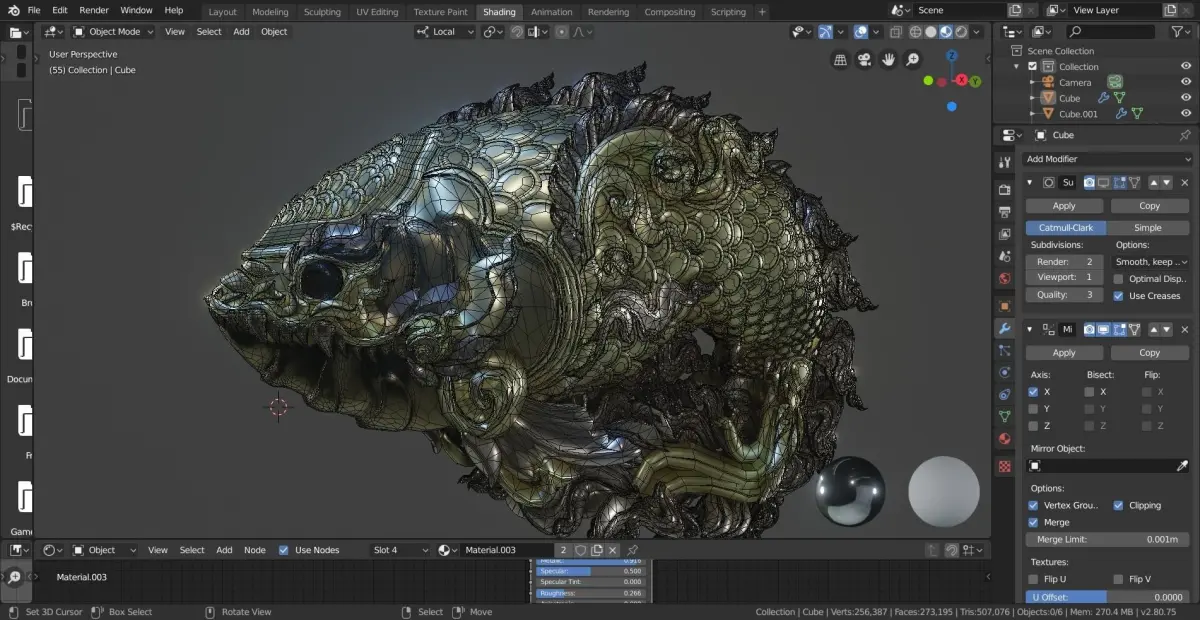Open the Render menu
The height and width of the screenshot is (620, 1200).
94,10
